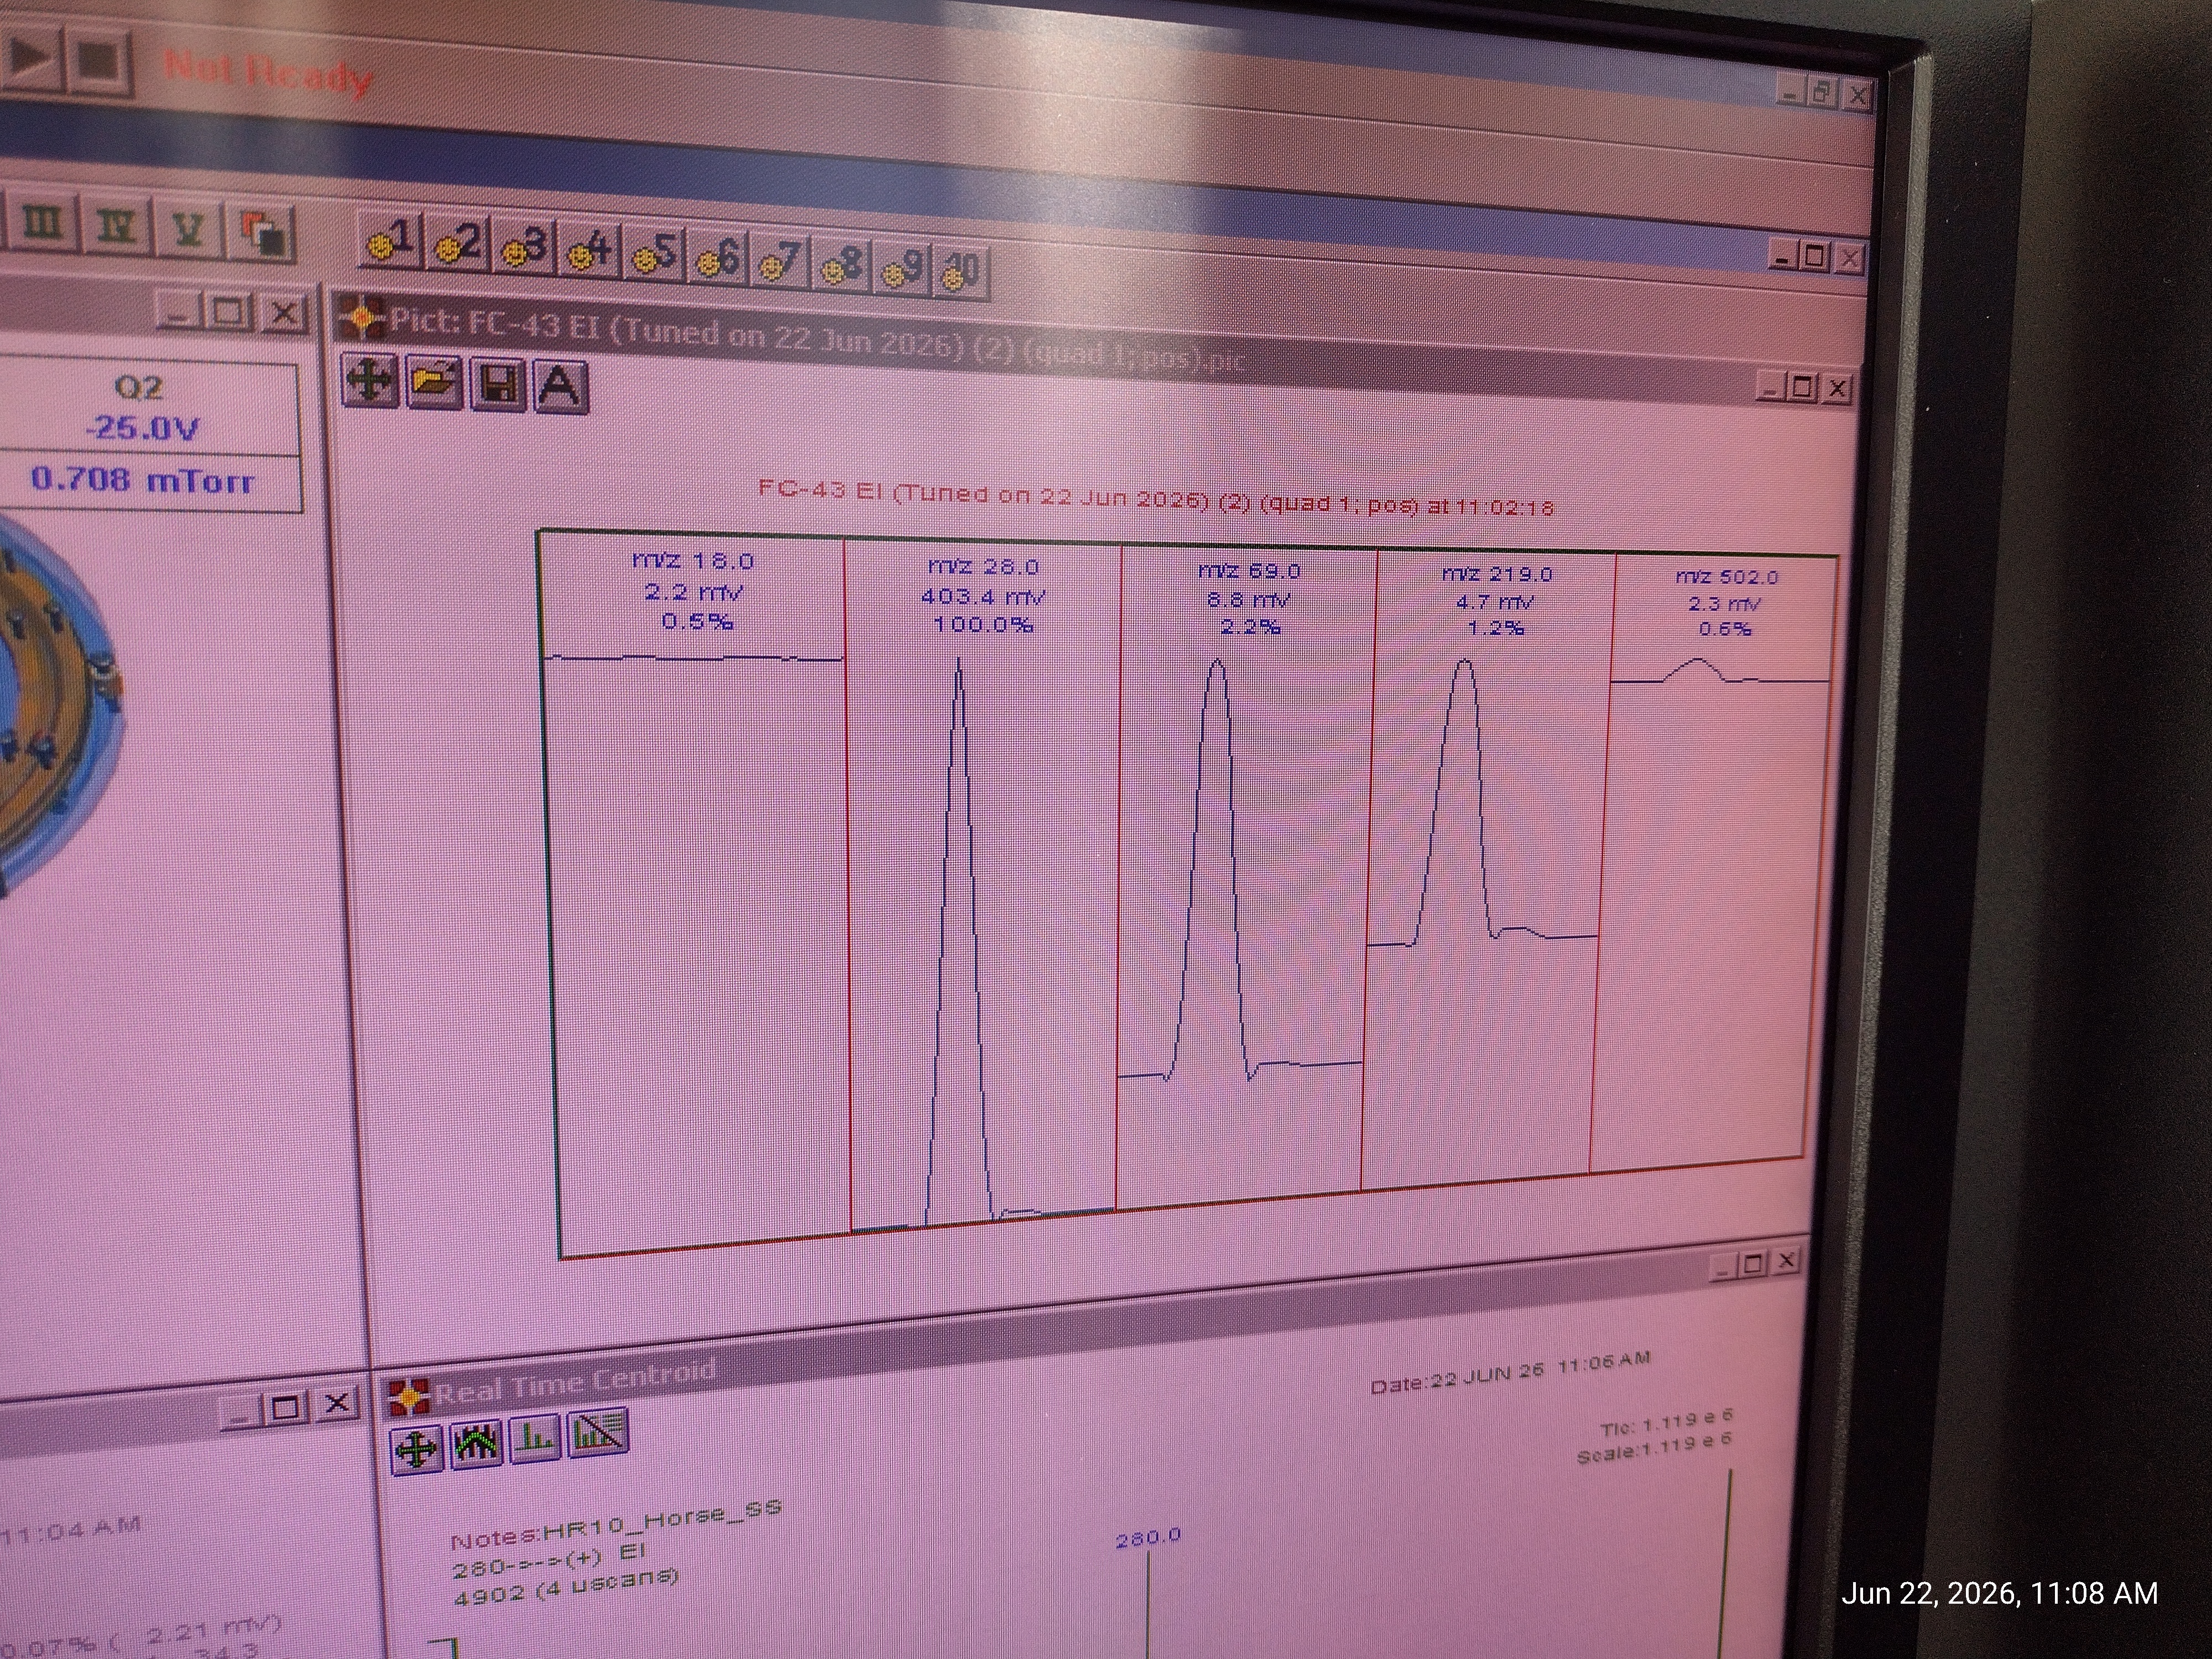2212x1659 pixels.
Task: Open numbered preset icon 3
Action: point(524,247)
